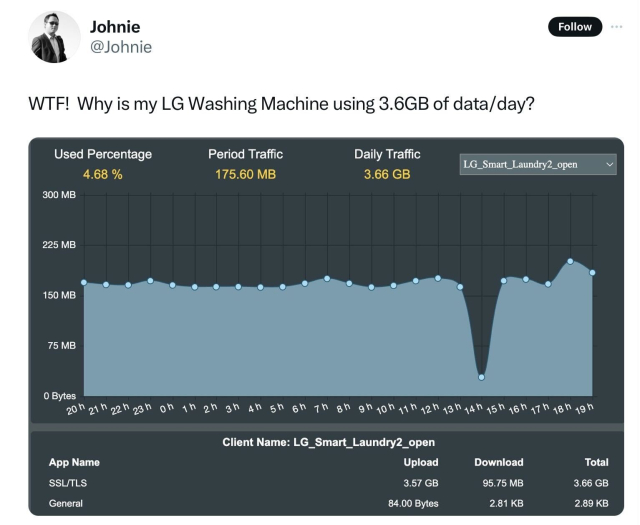Select the 14h dip data point
Image resolution: width=640 pixels, height=525 pixels.
pyautogui.click(x=481, y=377)
